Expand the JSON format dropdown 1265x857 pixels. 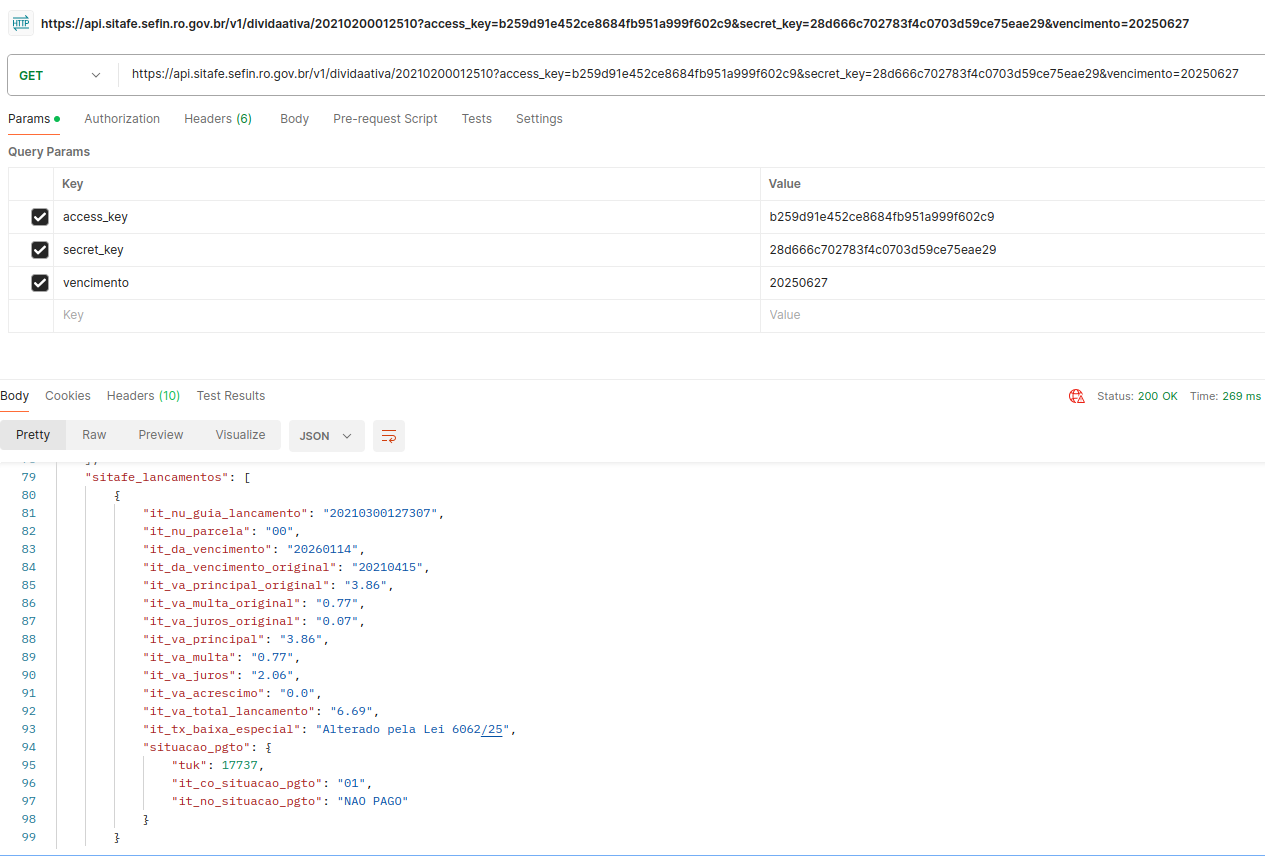(326, 436)
